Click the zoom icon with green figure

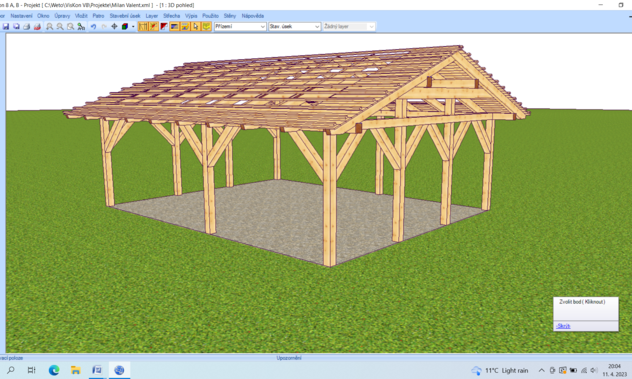(81, 27)
